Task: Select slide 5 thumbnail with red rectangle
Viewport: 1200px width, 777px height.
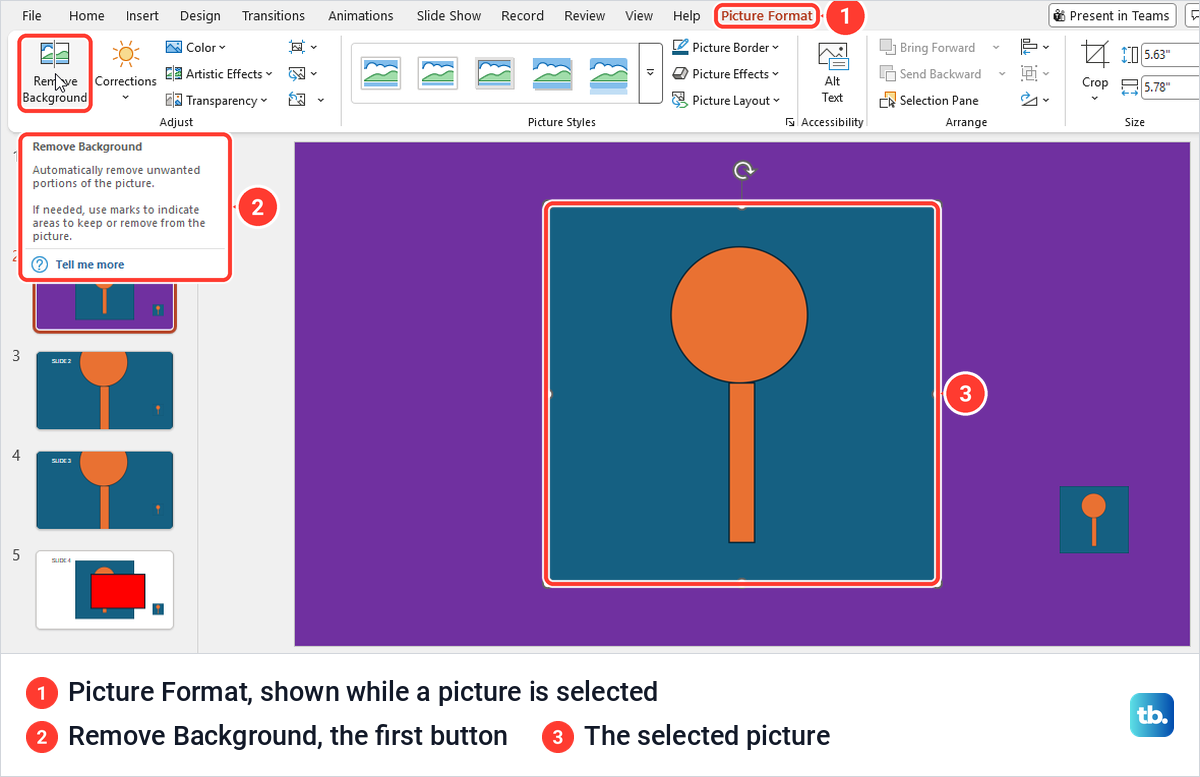Action: pos(105,590)
